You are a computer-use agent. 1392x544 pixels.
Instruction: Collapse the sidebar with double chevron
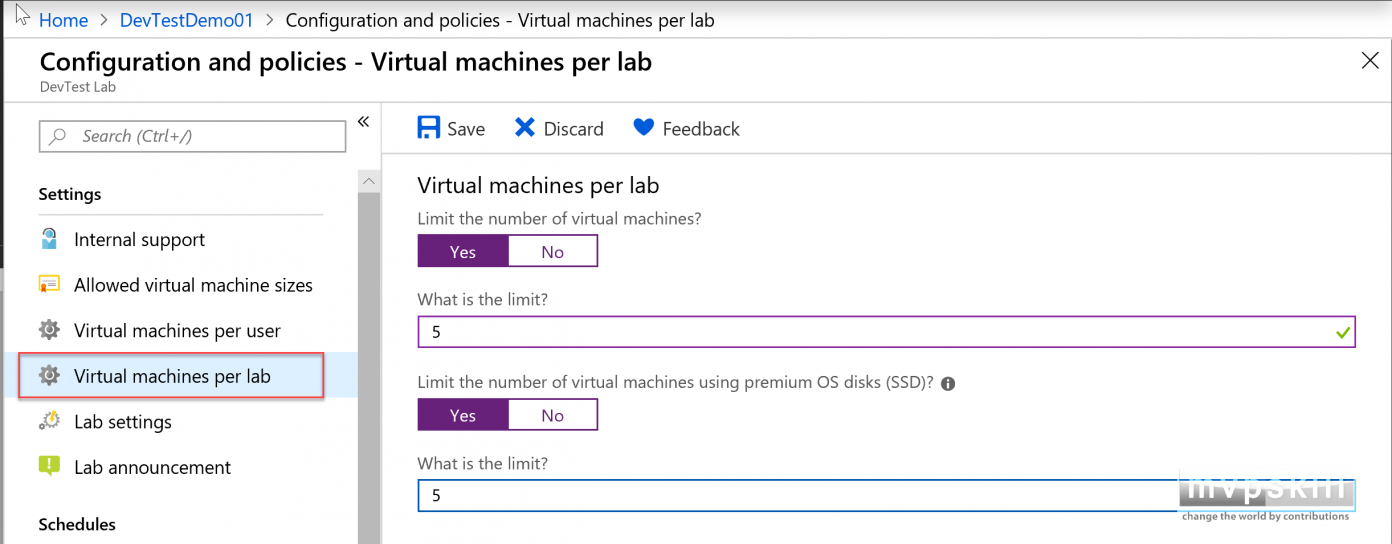pos(363,121)
